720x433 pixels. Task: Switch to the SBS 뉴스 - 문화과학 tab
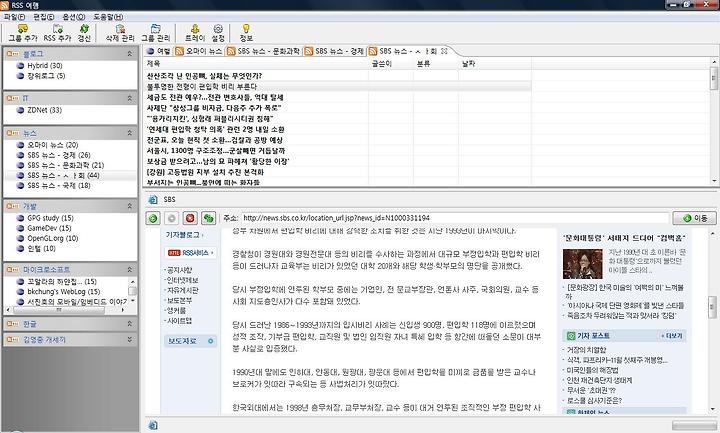tap(264, 51)
